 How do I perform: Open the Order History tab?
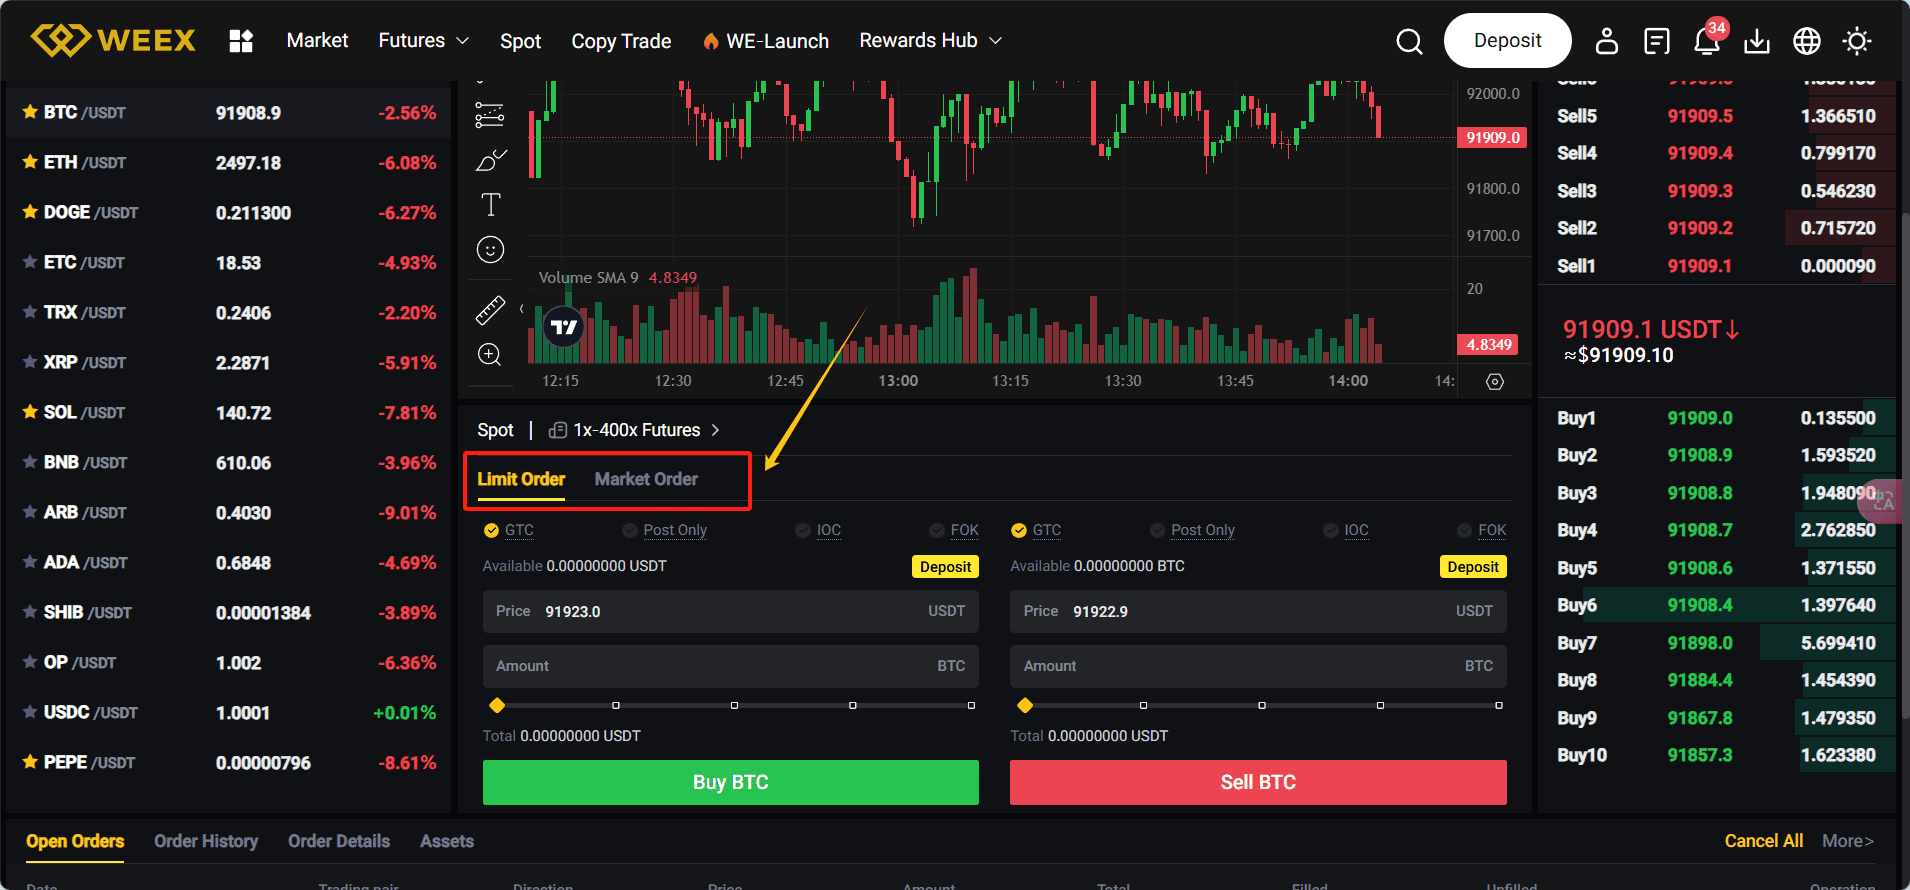(206, 841)
